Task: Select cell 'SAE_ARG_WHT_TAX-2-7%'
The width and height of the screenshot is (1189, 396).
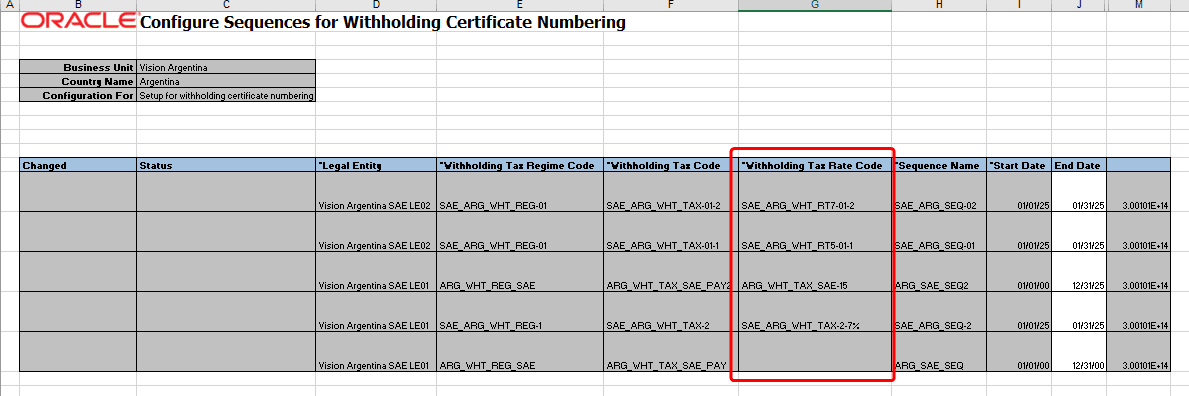Action: click(815, 312)
